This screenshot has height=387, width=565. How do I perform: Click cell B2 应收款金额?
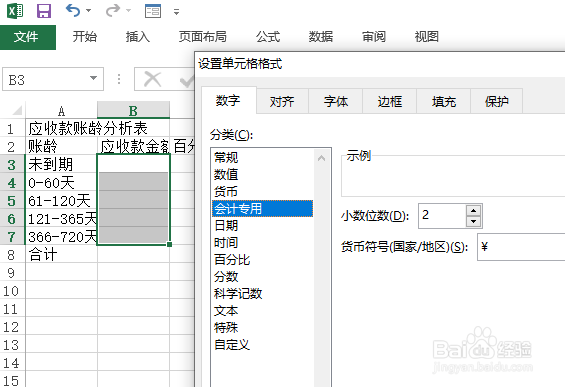point(134,146)
